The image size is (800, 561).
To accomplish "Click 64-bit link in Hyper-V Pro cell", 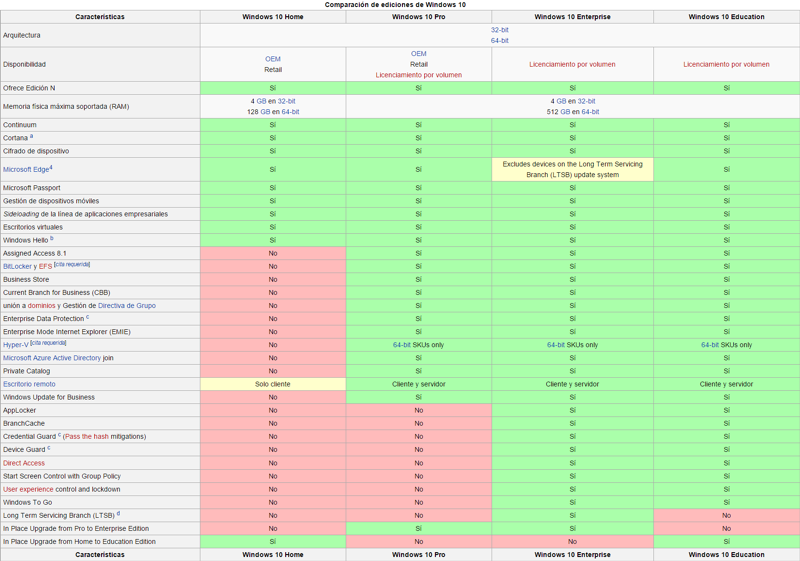I will [x=402, y=345].
